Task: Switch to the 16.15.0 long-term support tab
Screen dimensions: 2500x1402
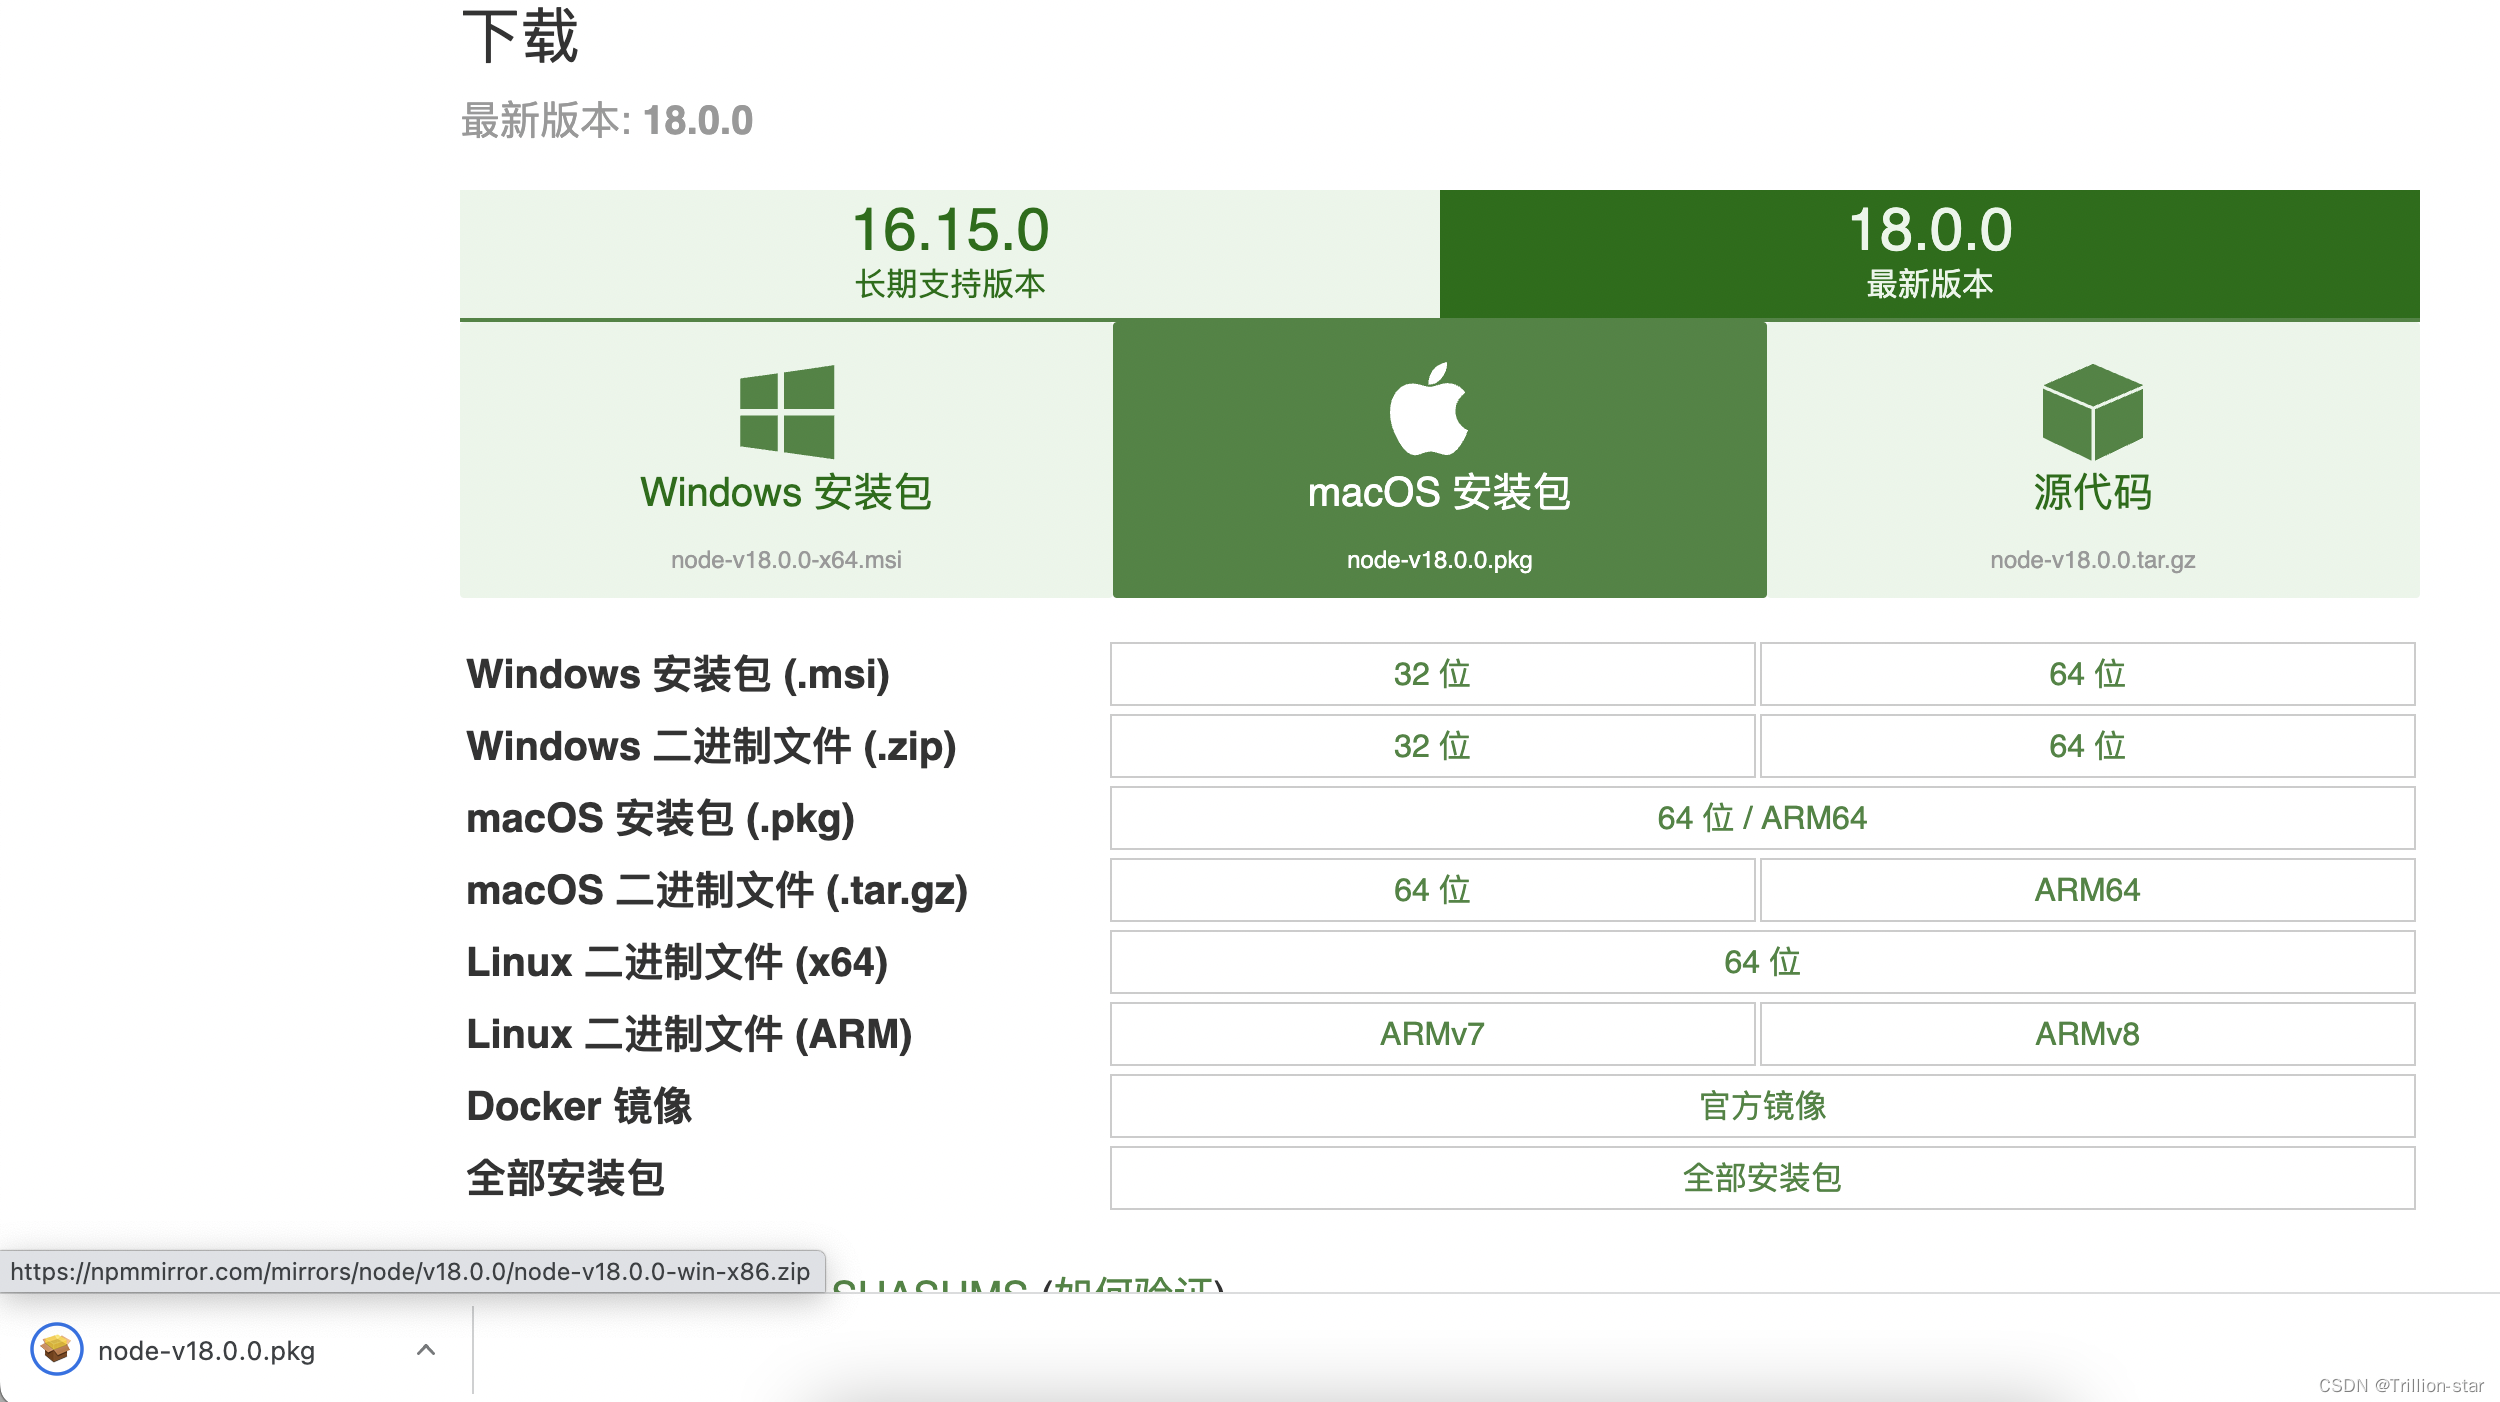Action: pos(950,254)
